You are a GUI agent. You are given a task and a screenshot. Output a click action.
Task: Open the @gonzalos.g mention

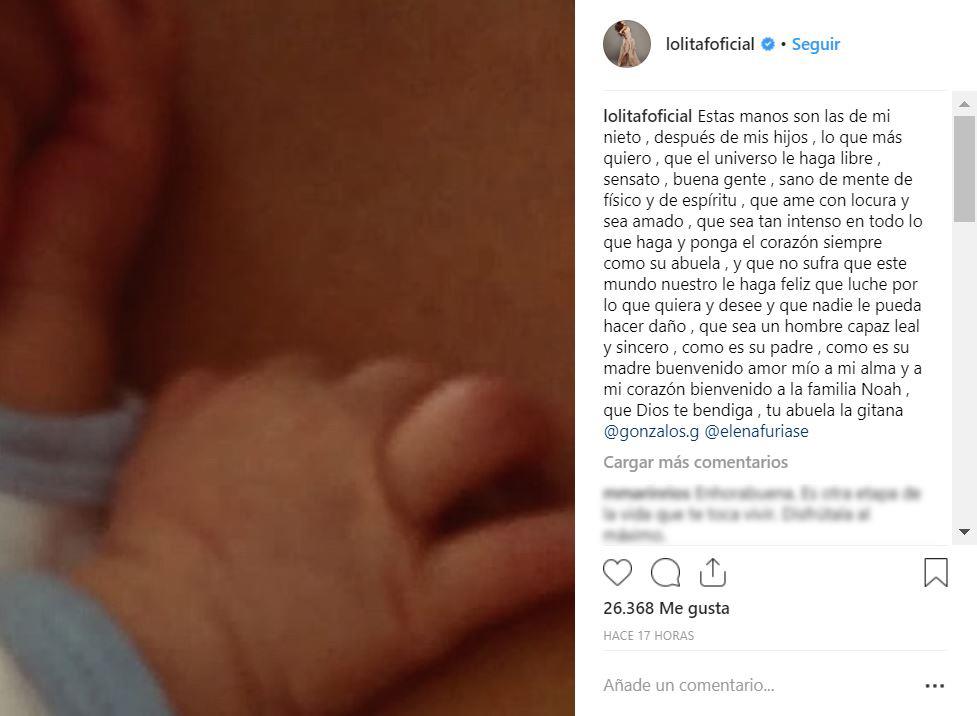(651, 431)
